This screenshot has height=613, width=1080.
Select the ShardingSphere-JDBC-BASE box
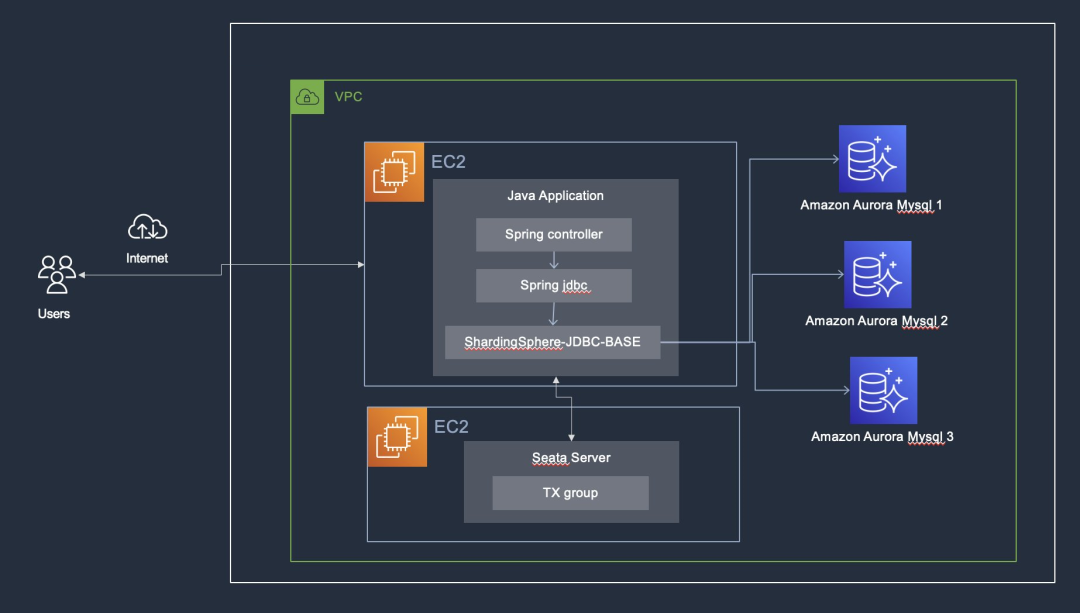(552, 342)
